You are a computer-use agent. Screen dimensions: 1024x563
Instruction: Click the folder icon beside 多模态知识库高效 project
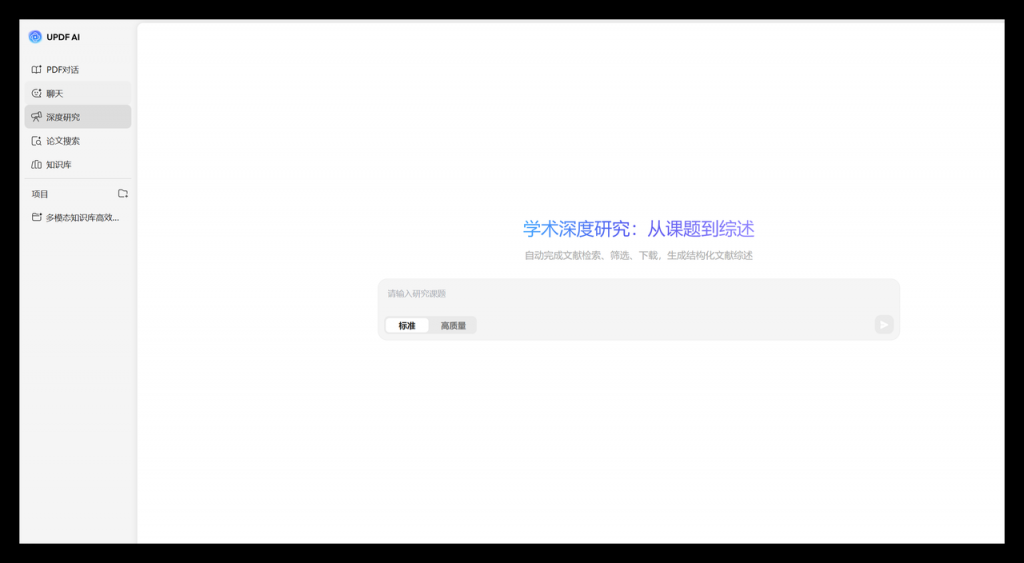click(x=37, y=217)
